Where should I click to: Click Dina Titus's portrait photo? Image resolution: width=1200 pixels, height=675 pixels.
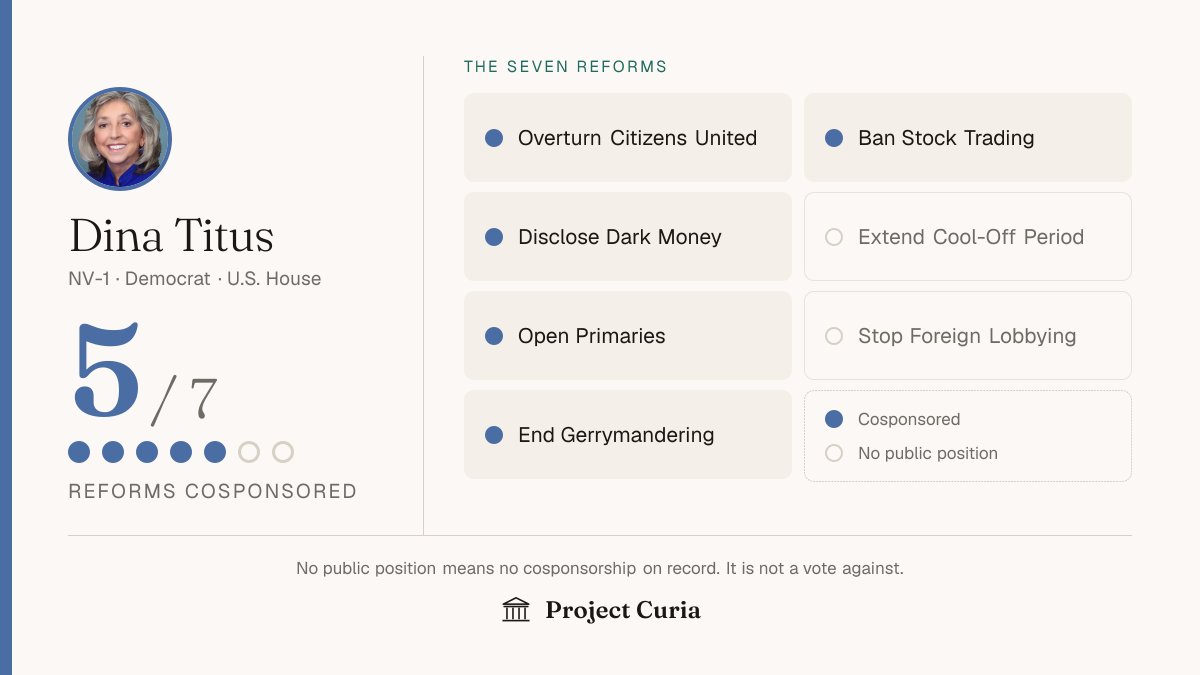point(120,139)
